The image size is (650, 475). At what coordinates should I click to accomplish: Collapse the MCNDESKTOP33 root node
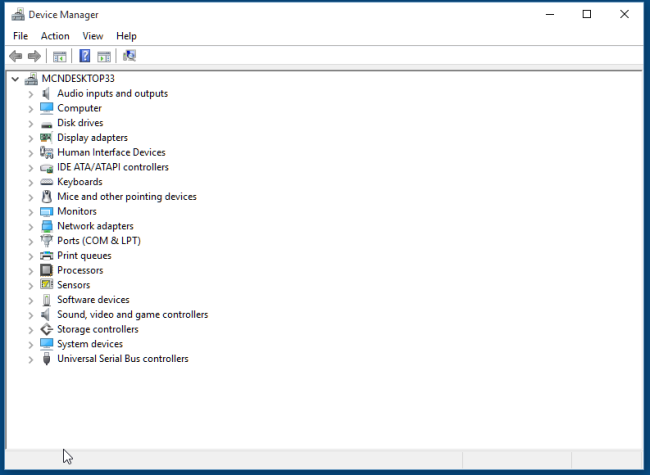click(x=15, y=79)
